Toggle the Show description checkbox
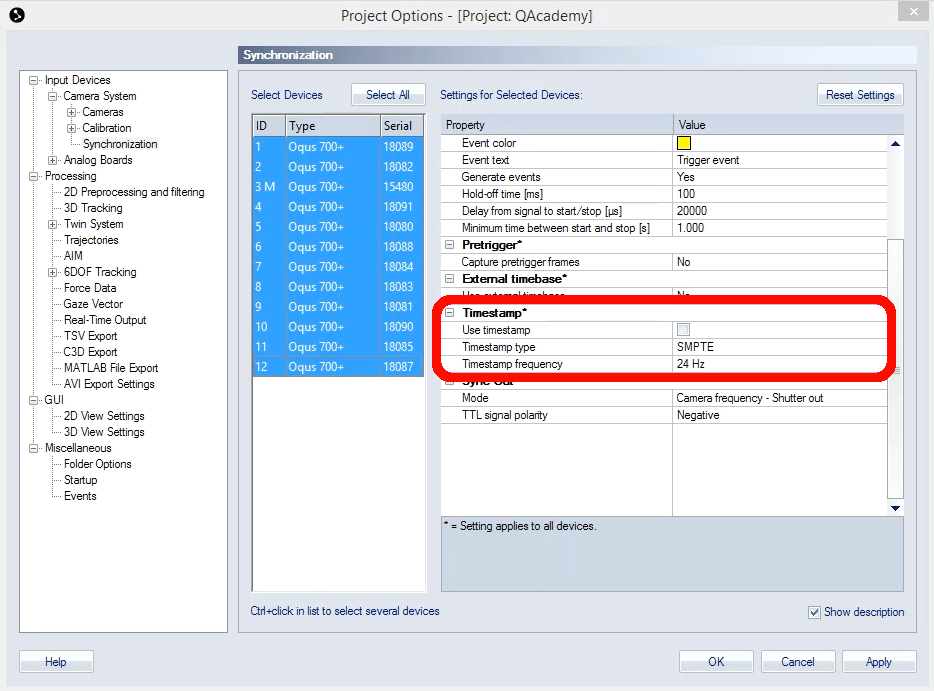 [x=814, y=612]
